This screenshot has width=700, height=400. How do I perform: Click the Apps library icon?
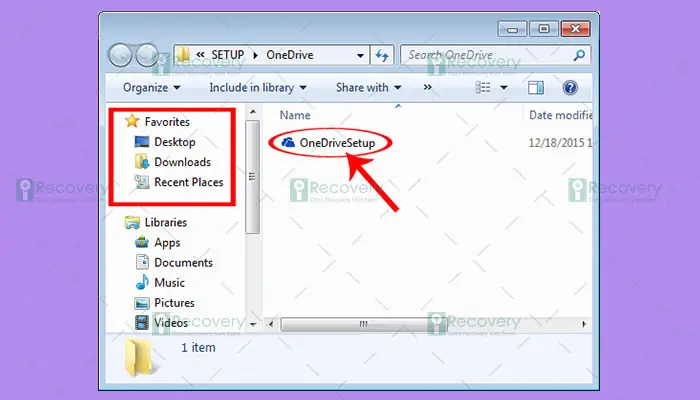point(142,242)
